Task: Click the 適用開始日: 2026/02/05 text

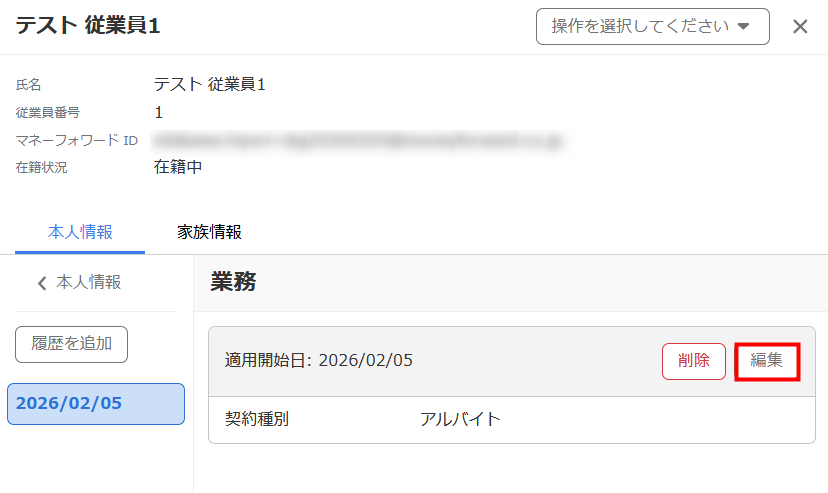Action: click(318, 361)
